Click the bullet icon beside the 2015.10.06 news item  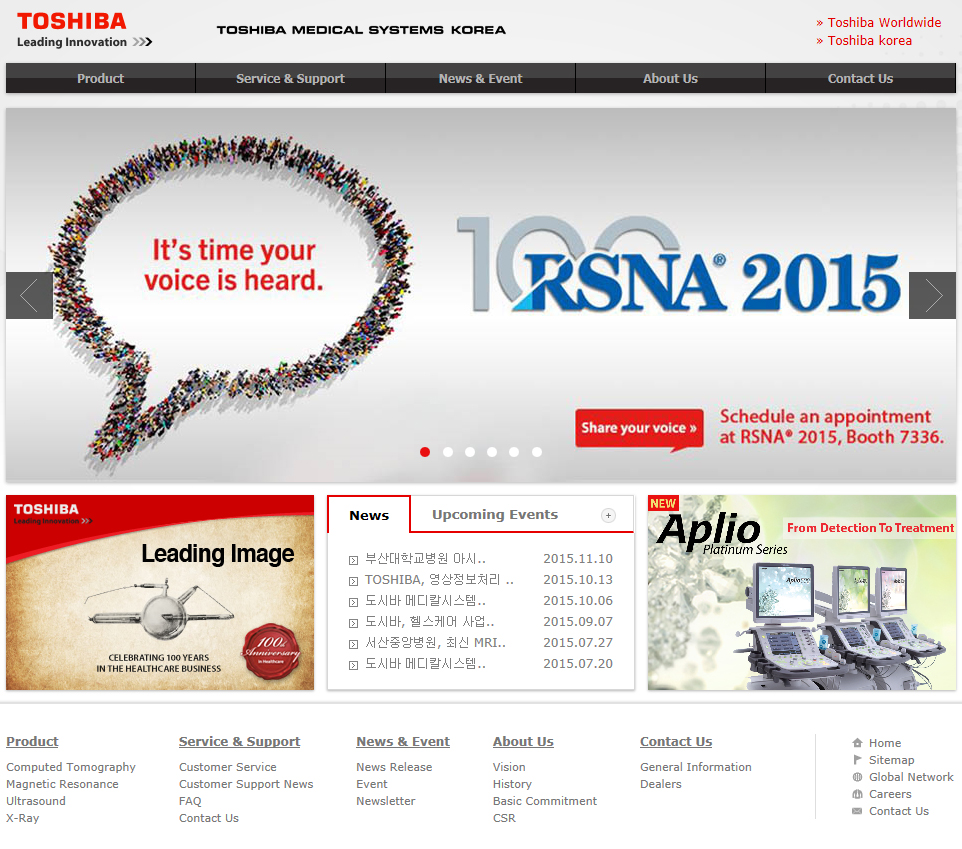353,602
